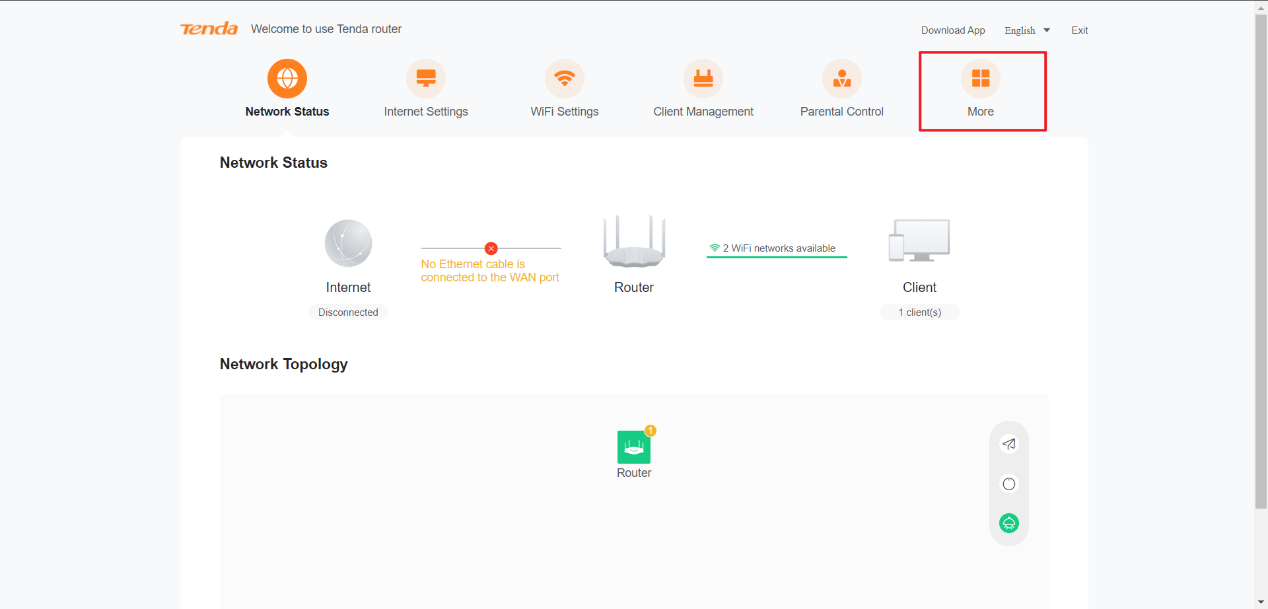This screenshot has height=609, width=1268.
Task: Open Parental Control icon
Action: coord(842,79)
